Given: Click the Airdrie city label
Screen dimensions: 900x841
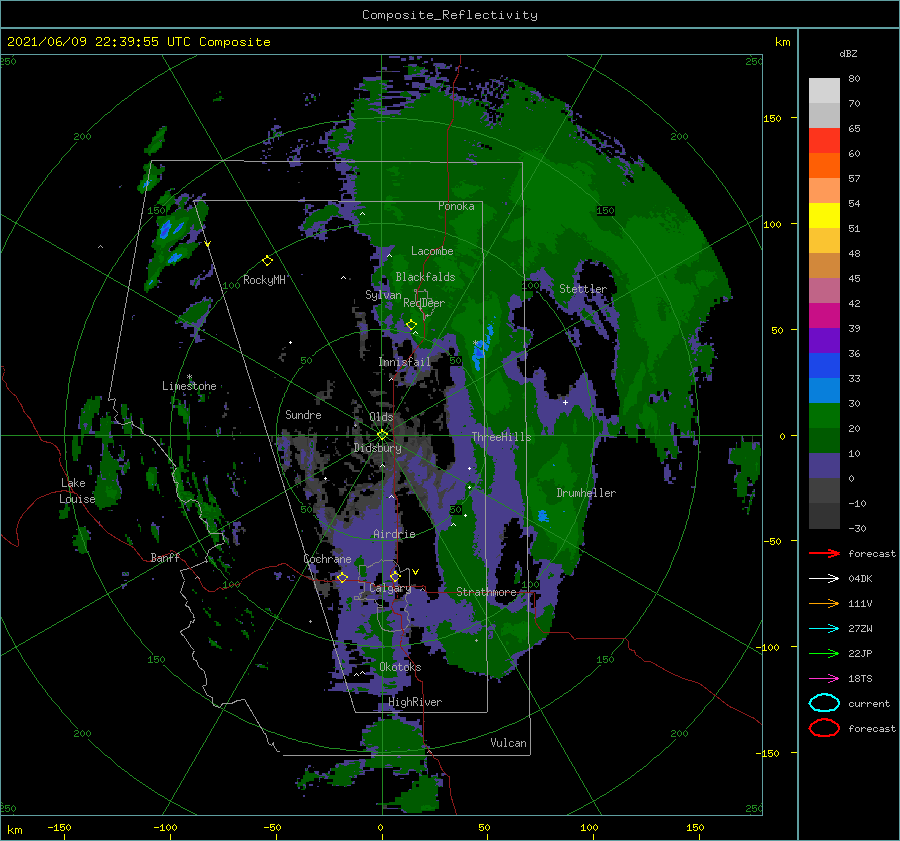Looking at the screenshot, I should coord(394,534).
